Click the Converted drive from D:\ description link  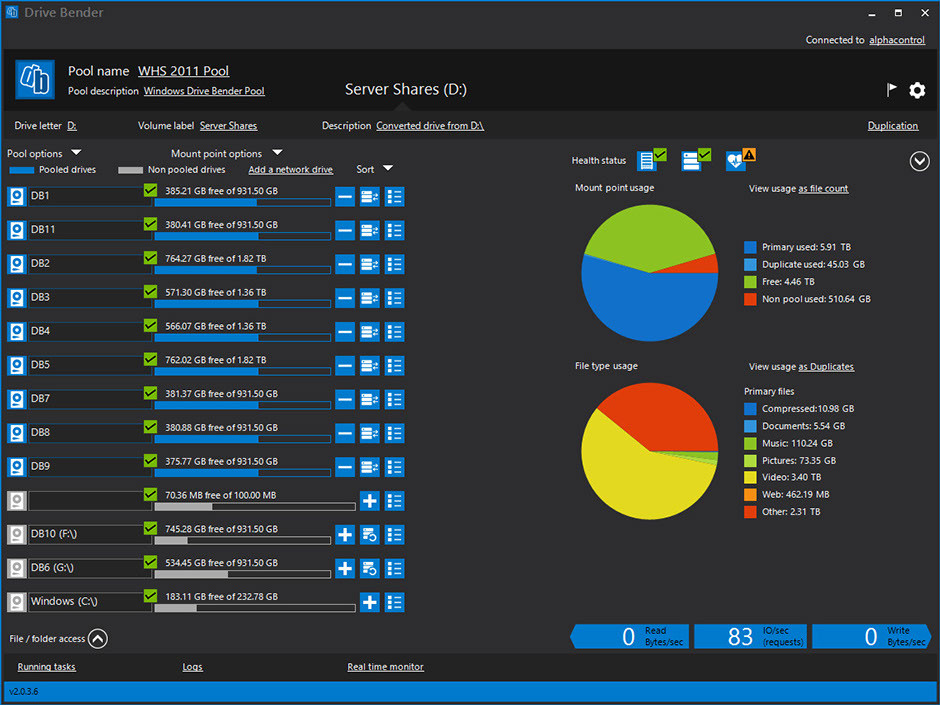click(x=430, y=126)
